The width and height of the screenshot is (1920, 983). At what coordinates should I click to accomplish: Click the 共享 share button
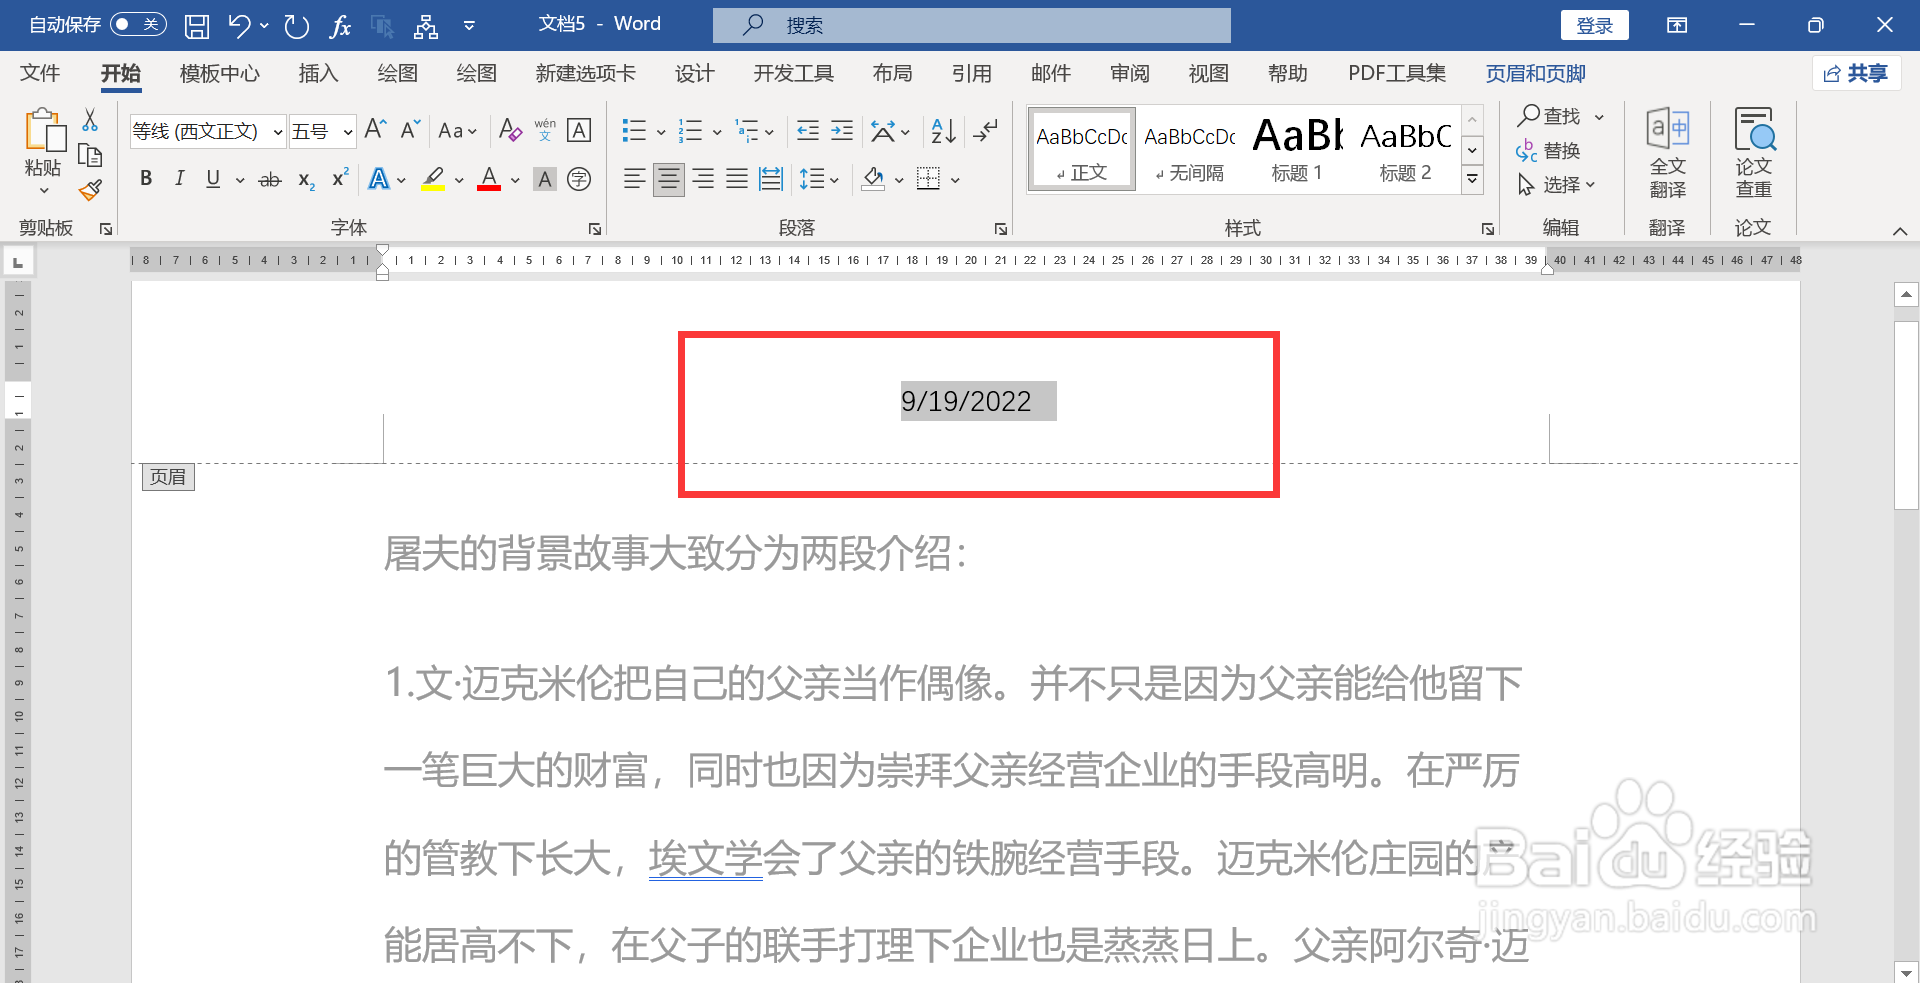pos(1856,73)
